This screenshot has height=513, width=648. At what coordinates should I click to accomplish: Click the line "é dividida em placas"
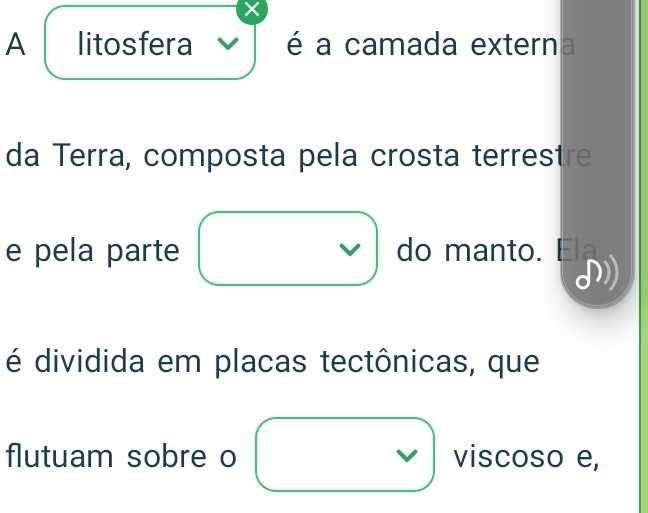[x=156, y=362]
